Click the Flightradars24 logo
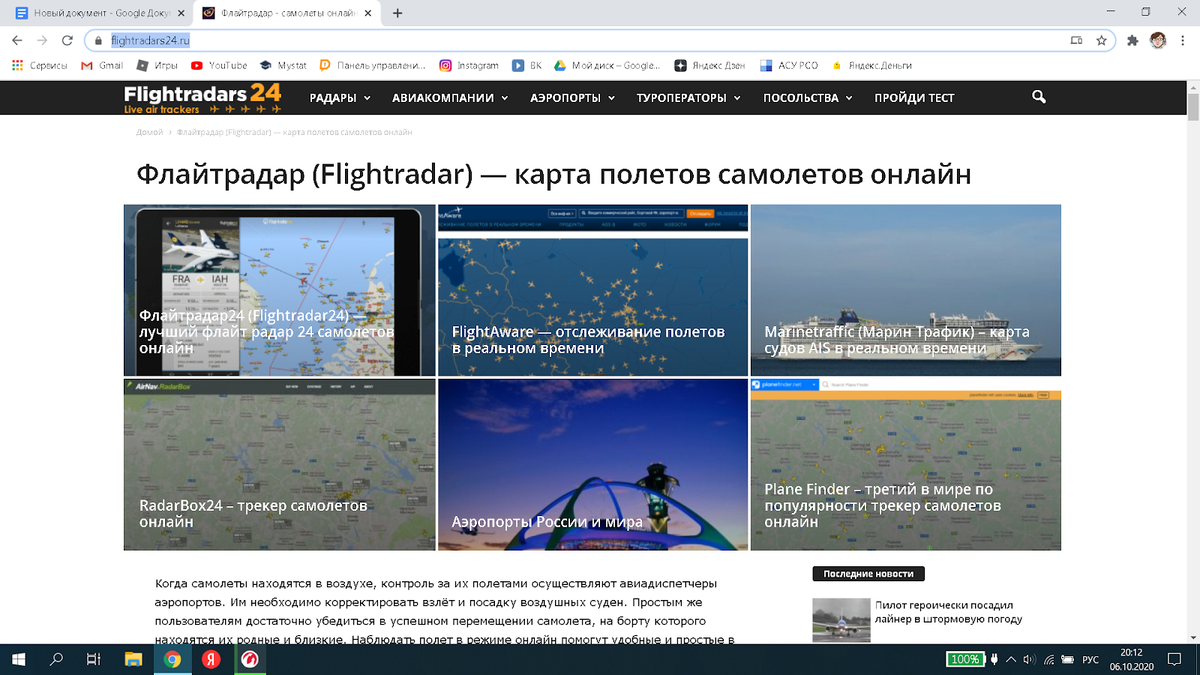The height and width of the screenshot is (675, 1200). (203, 97)
